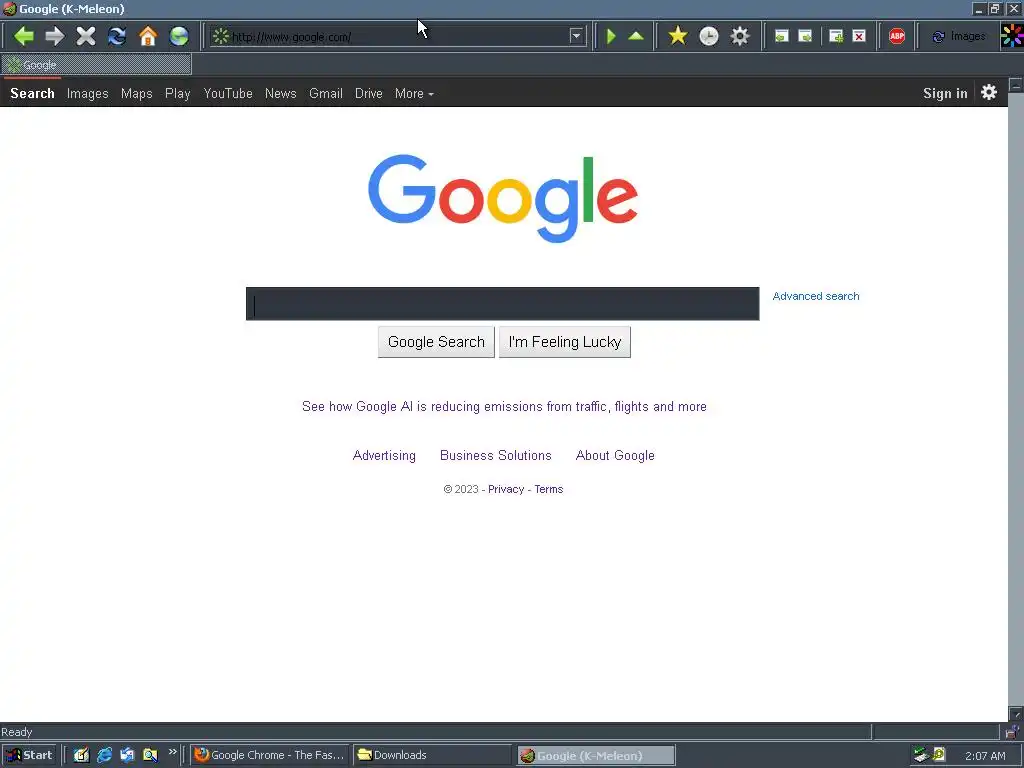Screen dimensions: 1024x768
Task: Open the Terms link in footer
Action: tap(549, 489)
